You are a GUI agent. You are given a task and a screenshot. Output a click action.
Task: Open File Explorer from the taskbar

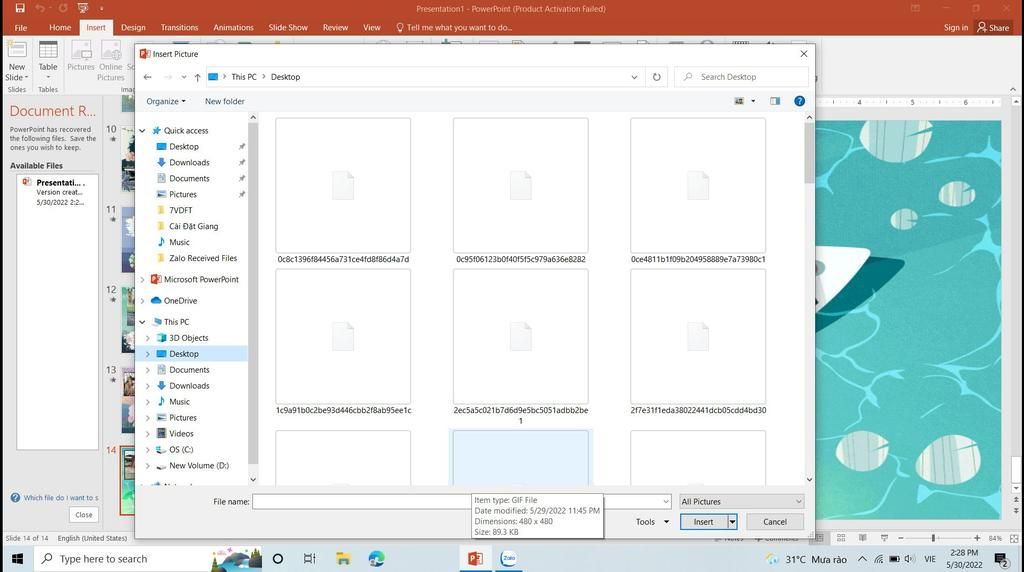(343, 559)
